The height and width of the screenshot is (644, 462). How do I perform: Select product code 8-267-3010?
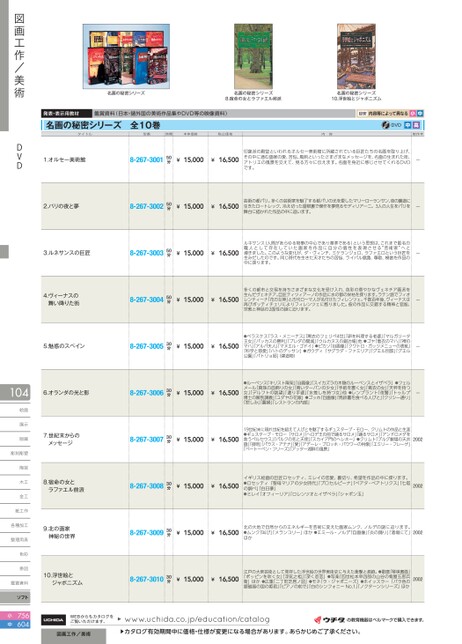pyautogui.click(x=147, y=579)
